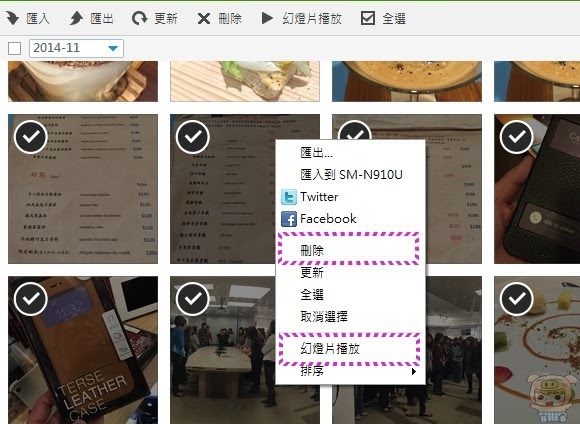
Task: Uncheck the TERSE LEATHER CASE photo's checkmark
Action: pyautogui.click(x=31, y=299)
